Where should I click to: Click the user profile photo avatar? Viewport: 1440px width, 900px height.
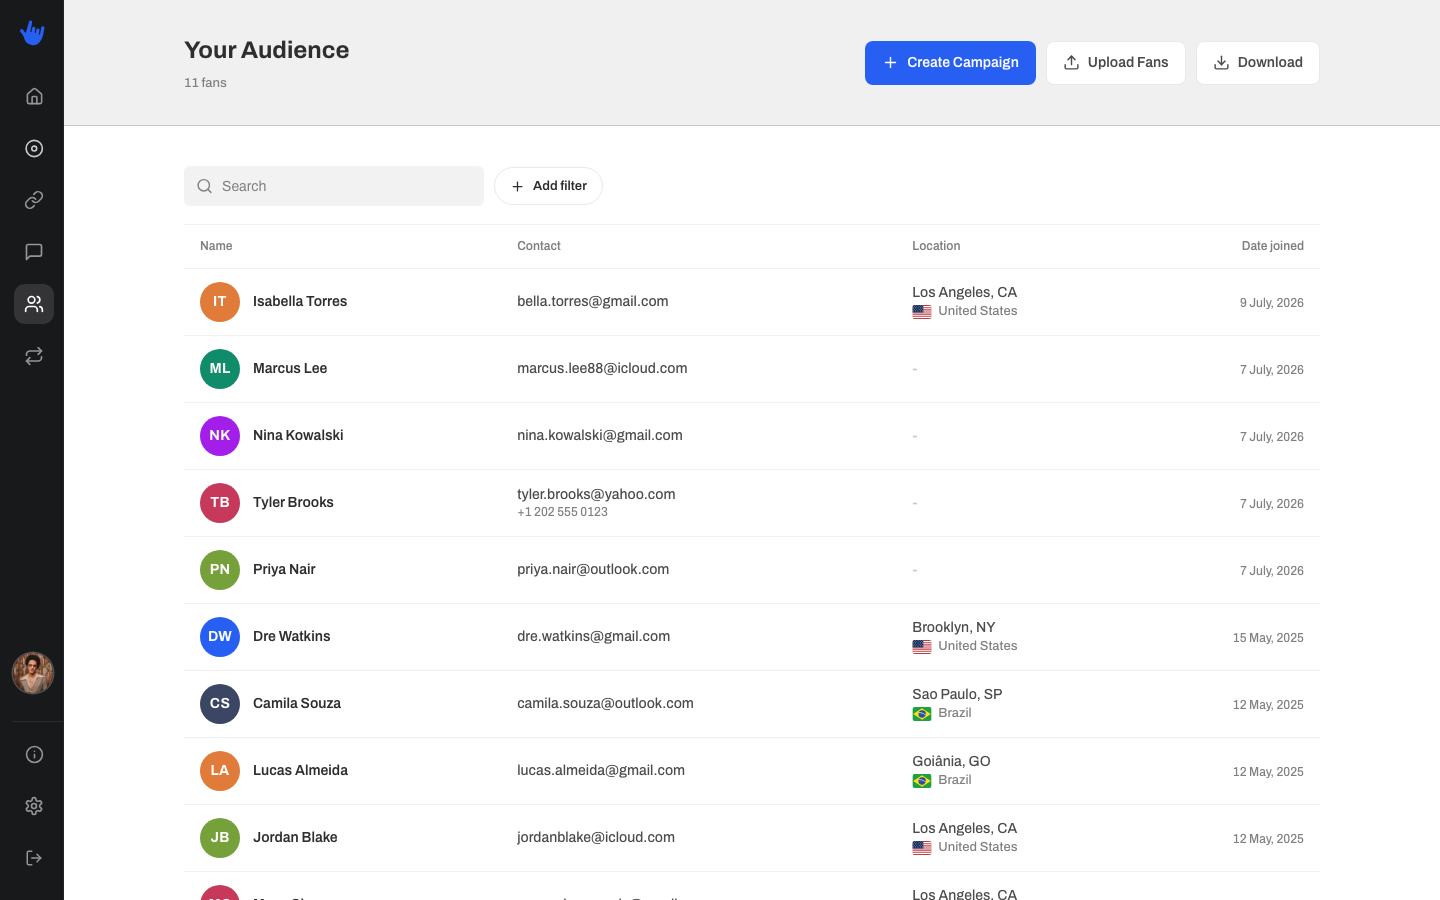click(x=33, y=673)
